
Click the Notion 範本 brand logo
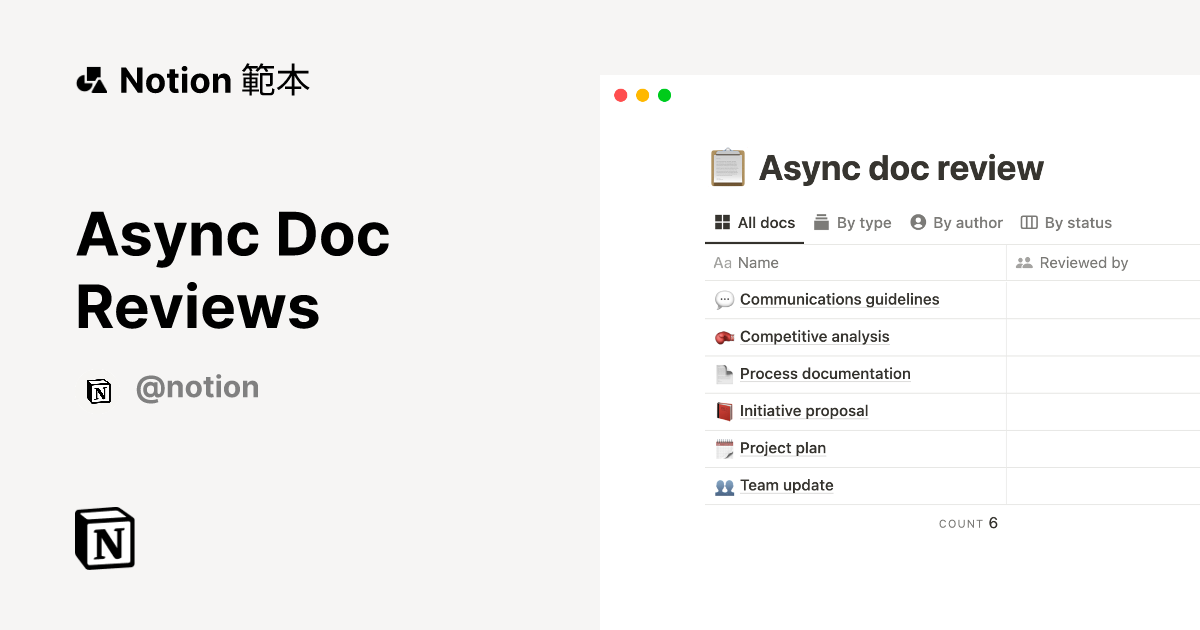[x=193, y=80]
